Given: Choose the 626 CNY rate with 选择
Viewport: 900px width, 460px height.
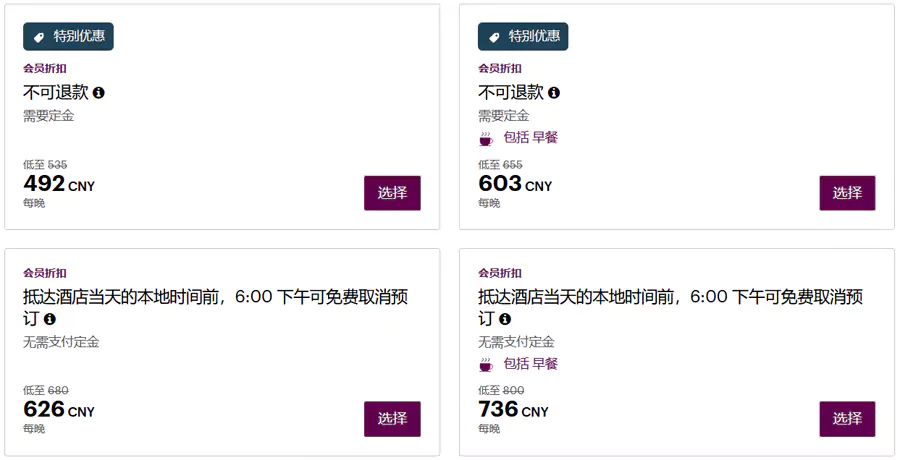Looking at the screenshot, I should tap(392, 419).
